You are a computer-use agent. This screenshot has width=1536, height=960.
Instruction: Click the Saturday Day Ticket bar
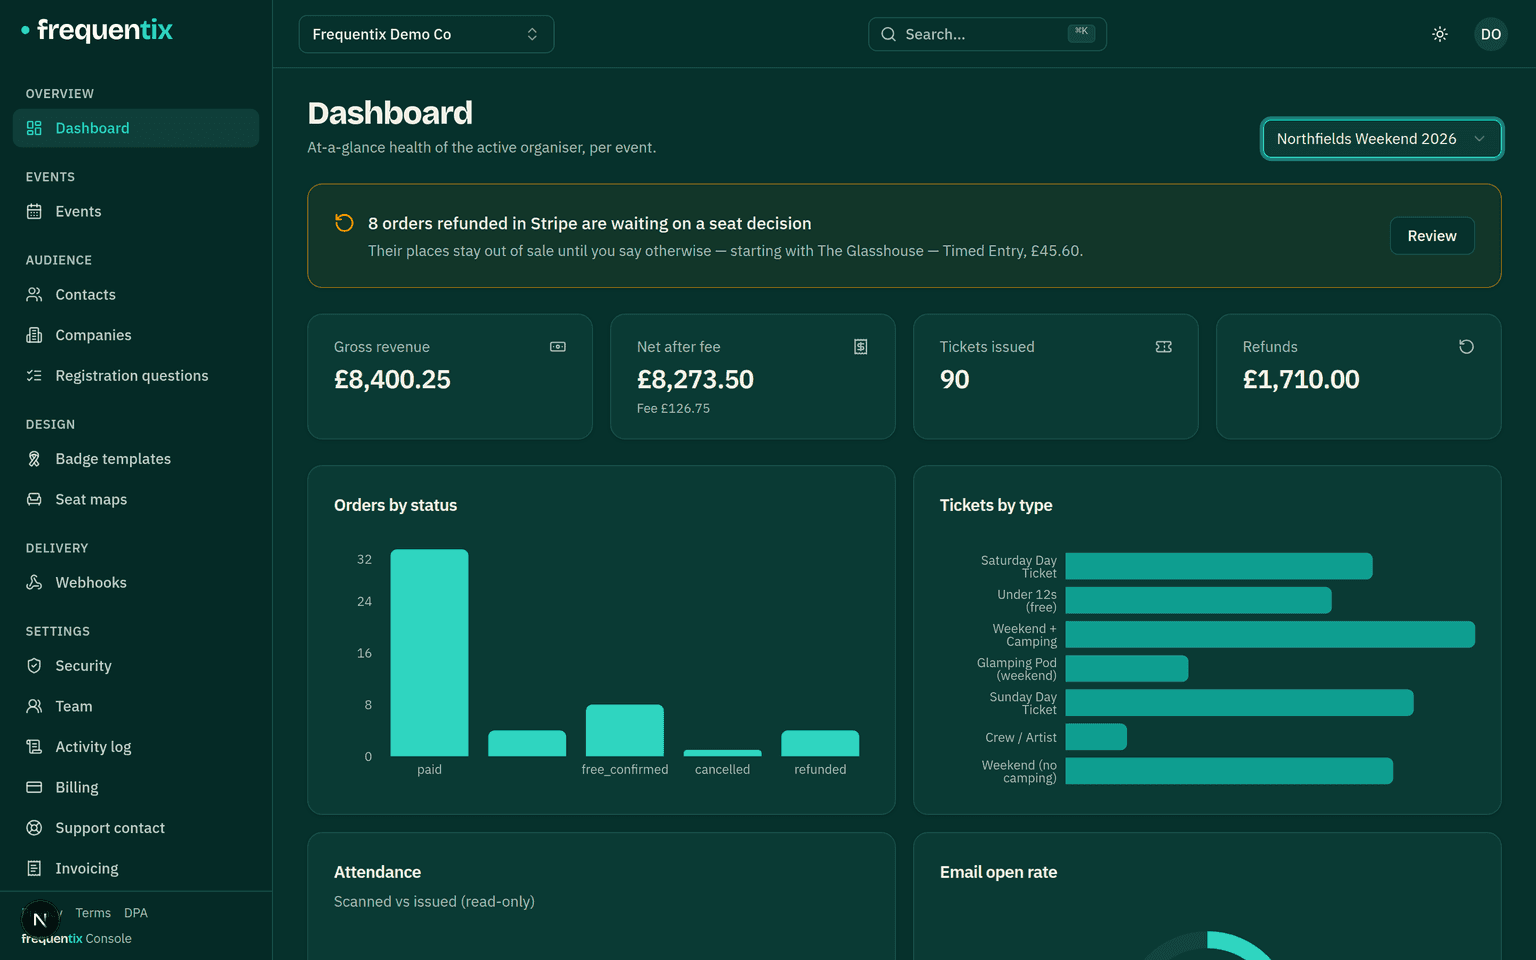1219,566
